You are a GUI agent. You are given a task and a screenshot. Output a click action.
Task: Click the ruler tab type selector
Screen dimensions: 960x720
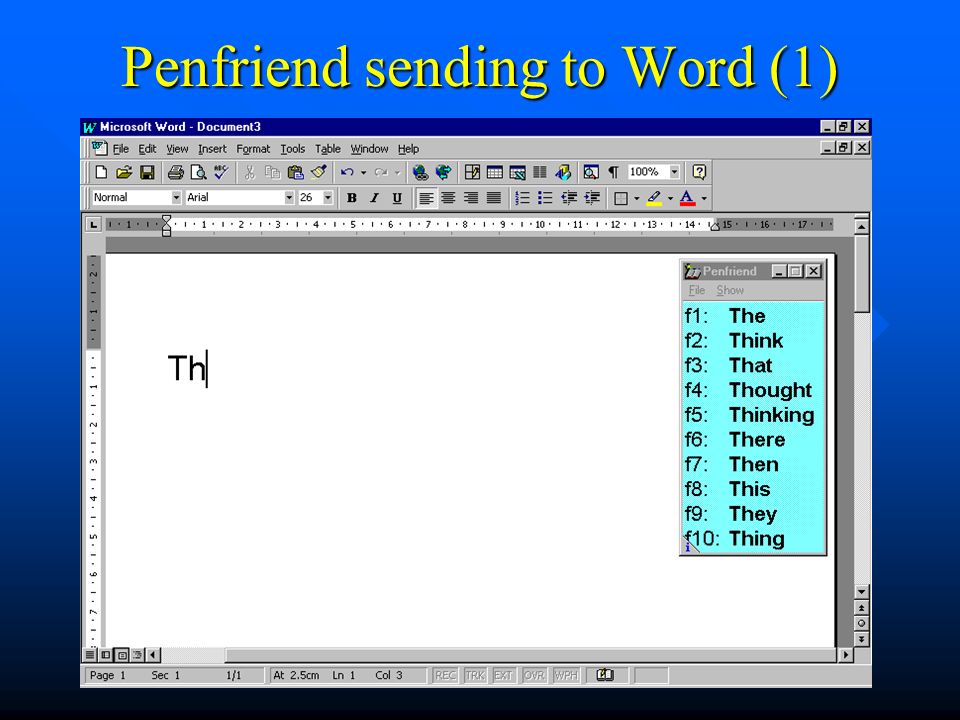(93, 225)
